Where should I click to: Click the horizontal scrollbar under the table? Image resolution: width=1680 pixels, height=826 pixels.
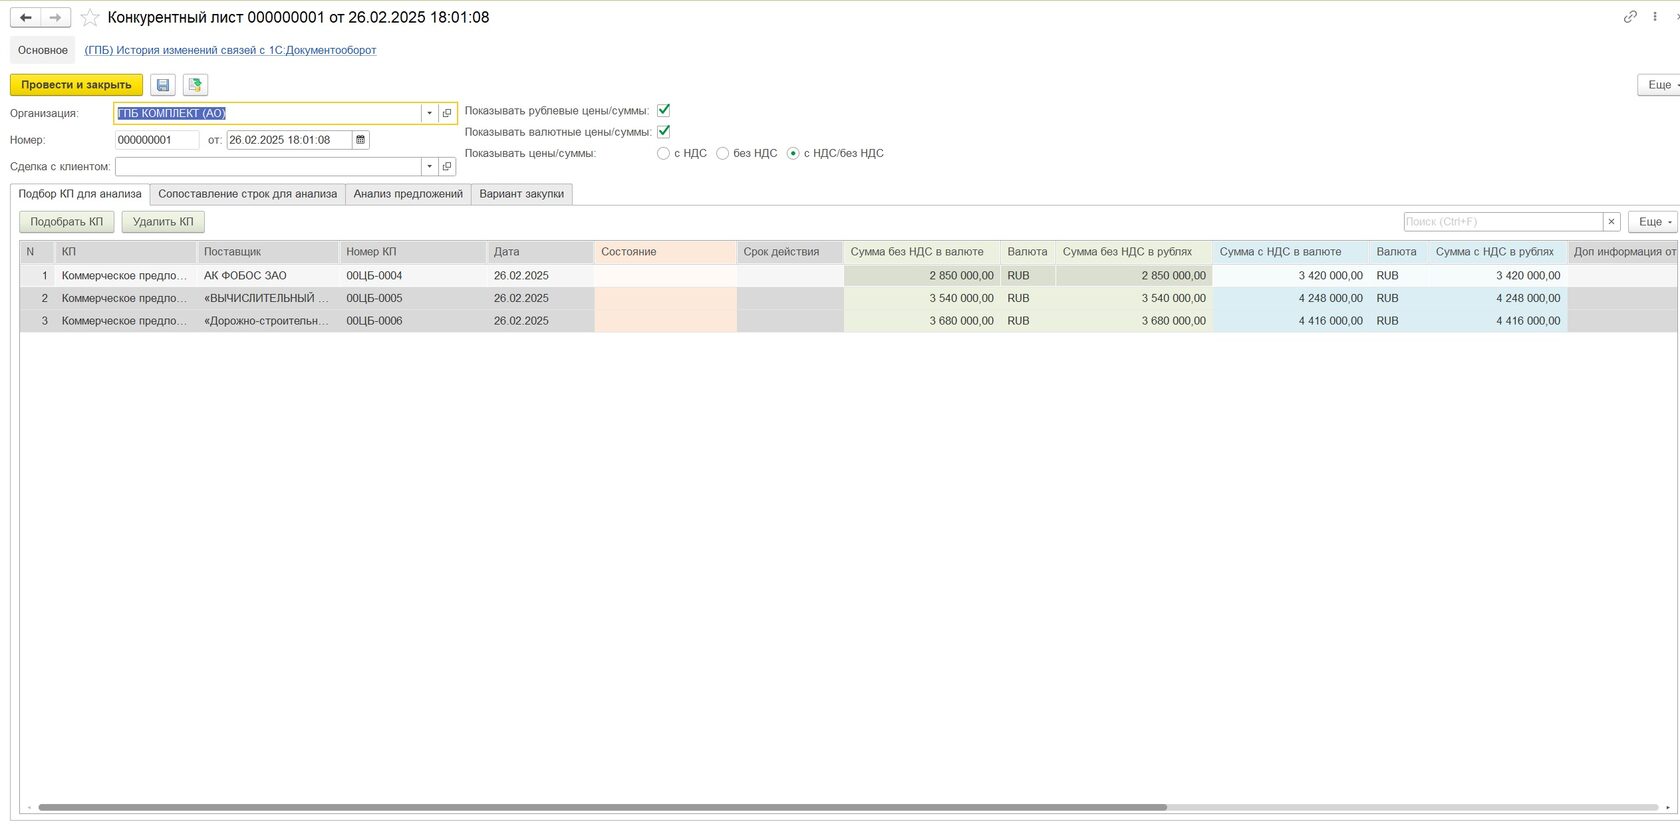tap(602, 807)
